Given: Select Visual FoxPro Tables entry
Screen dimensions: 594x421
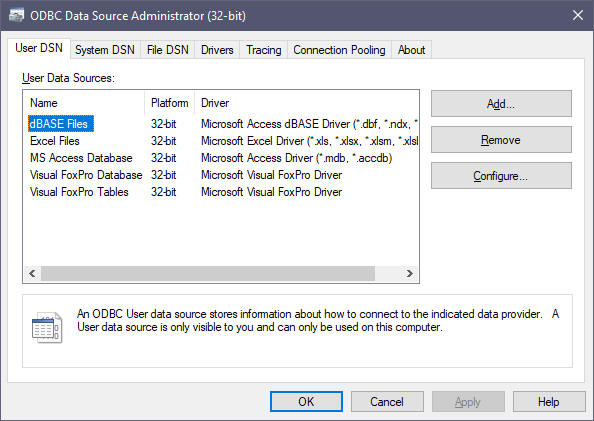Looking at the screenshot, I should [79, 192].
